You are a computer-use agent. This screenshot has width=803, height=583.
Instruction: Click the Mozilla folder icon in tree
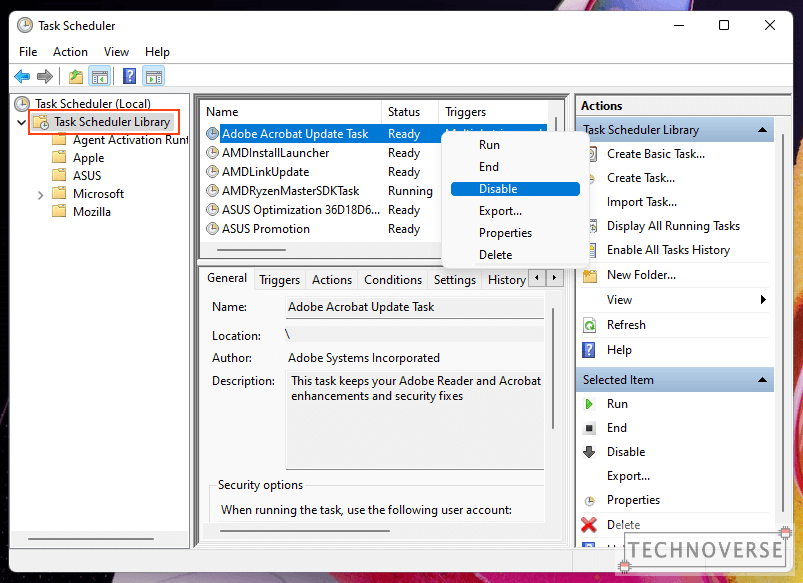pos(59,211)
